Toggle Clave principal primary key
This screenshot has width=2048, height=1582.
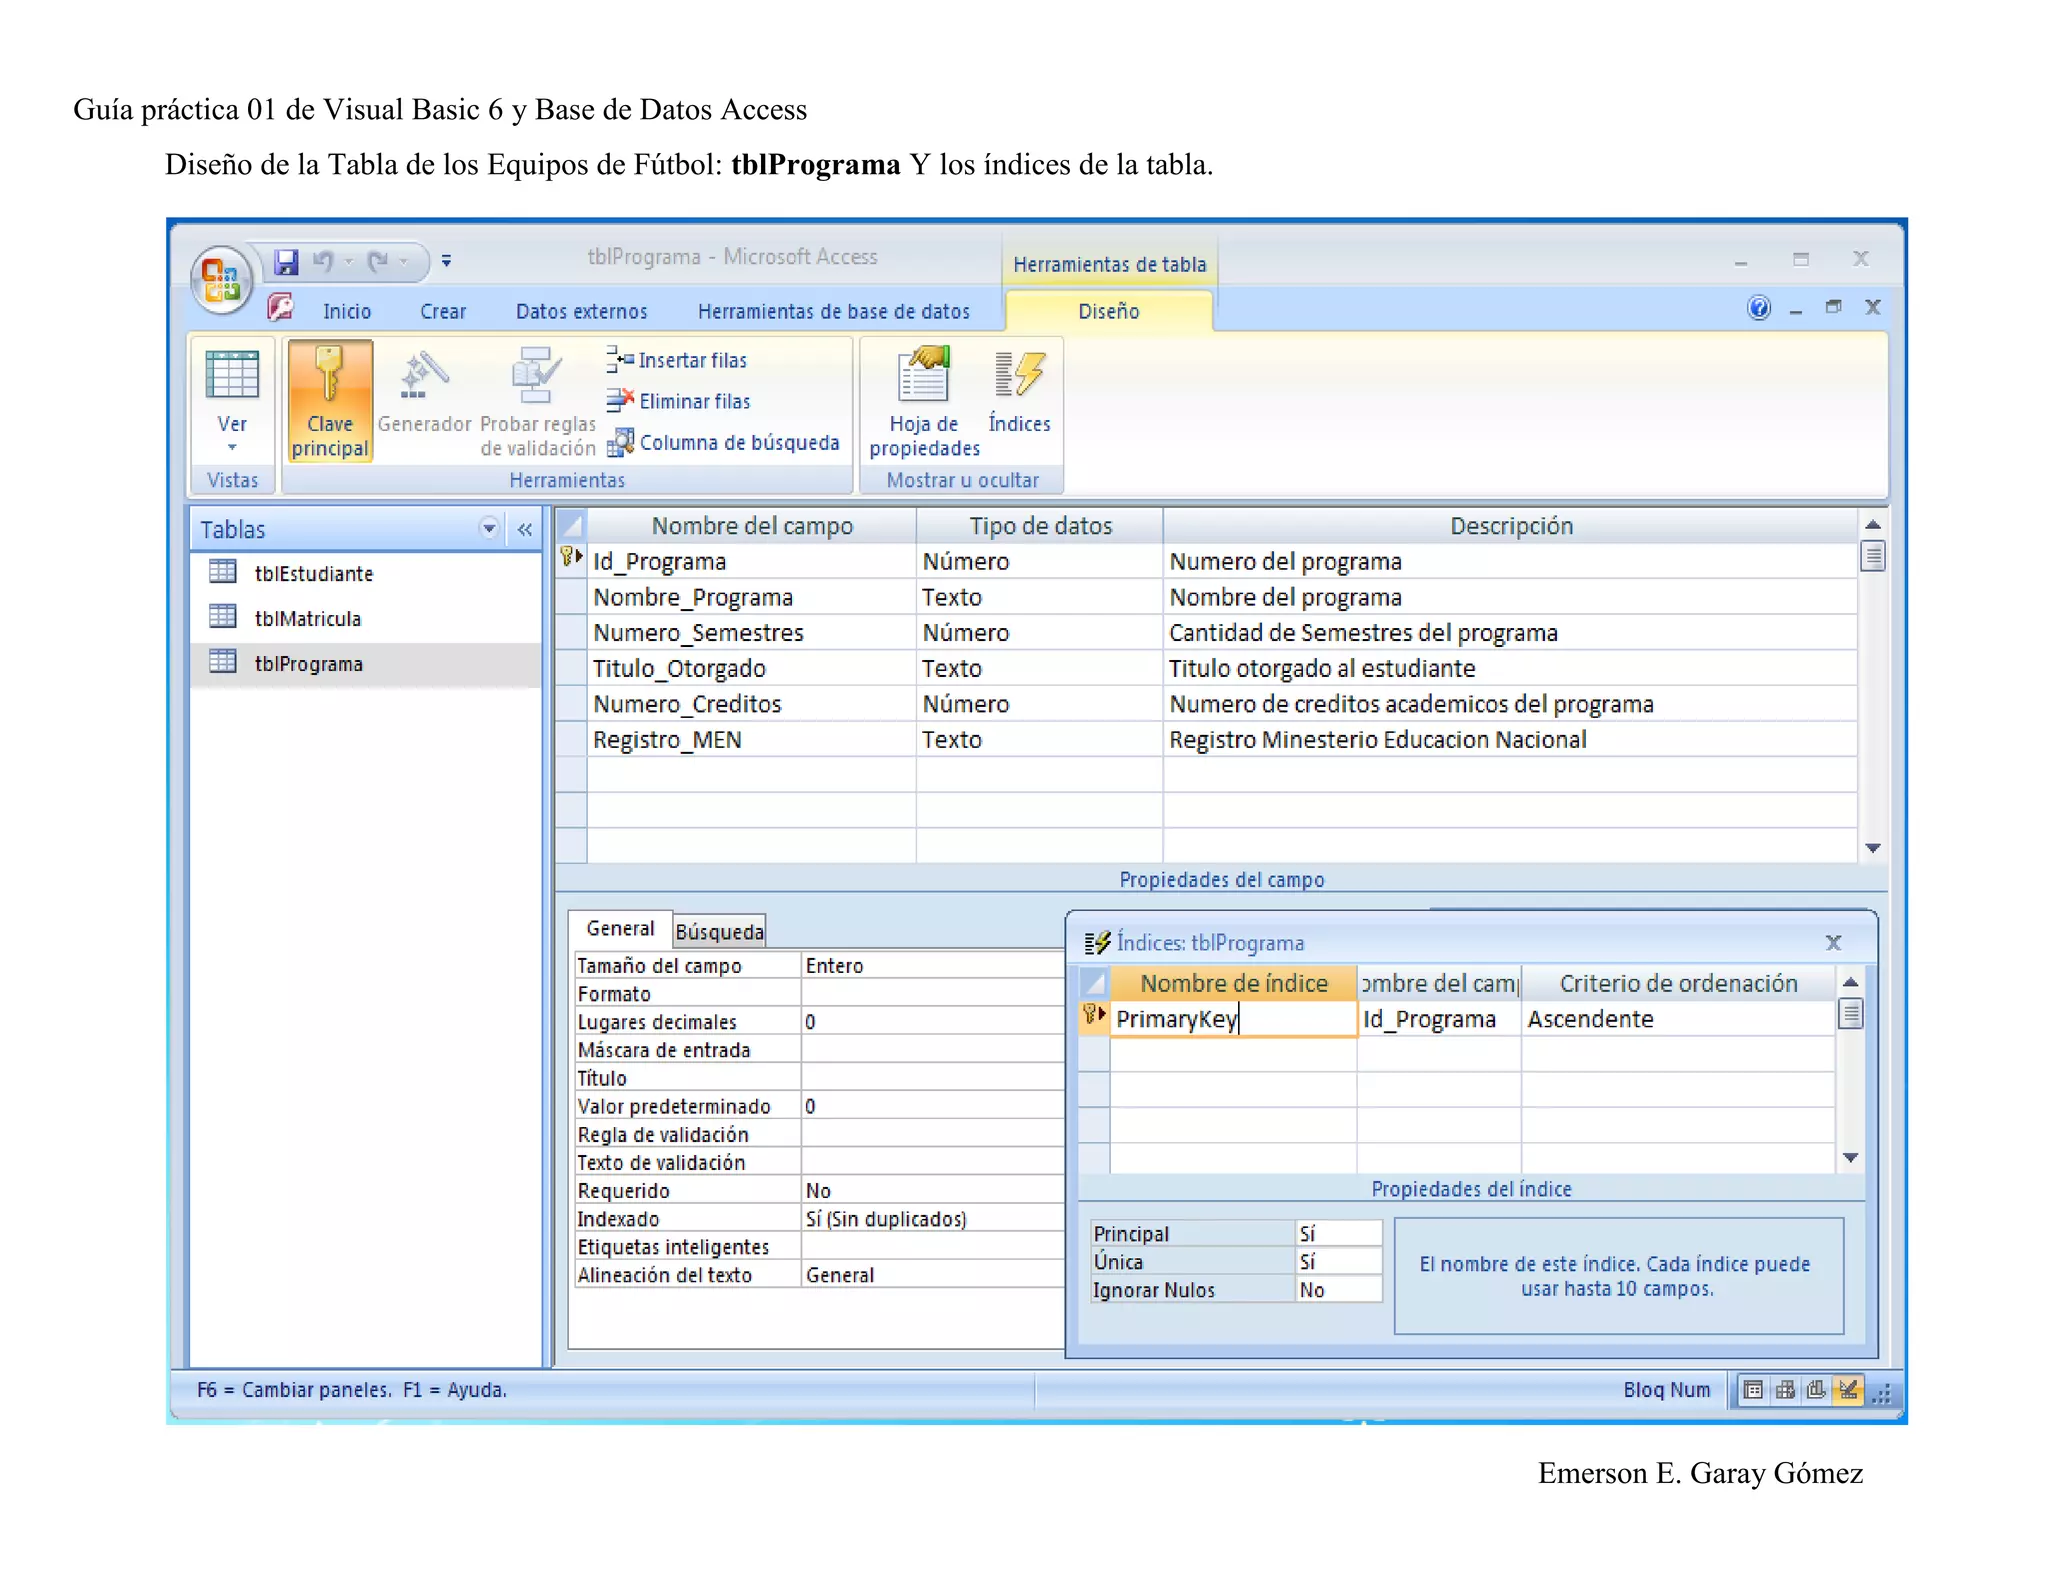pos(330,401)
